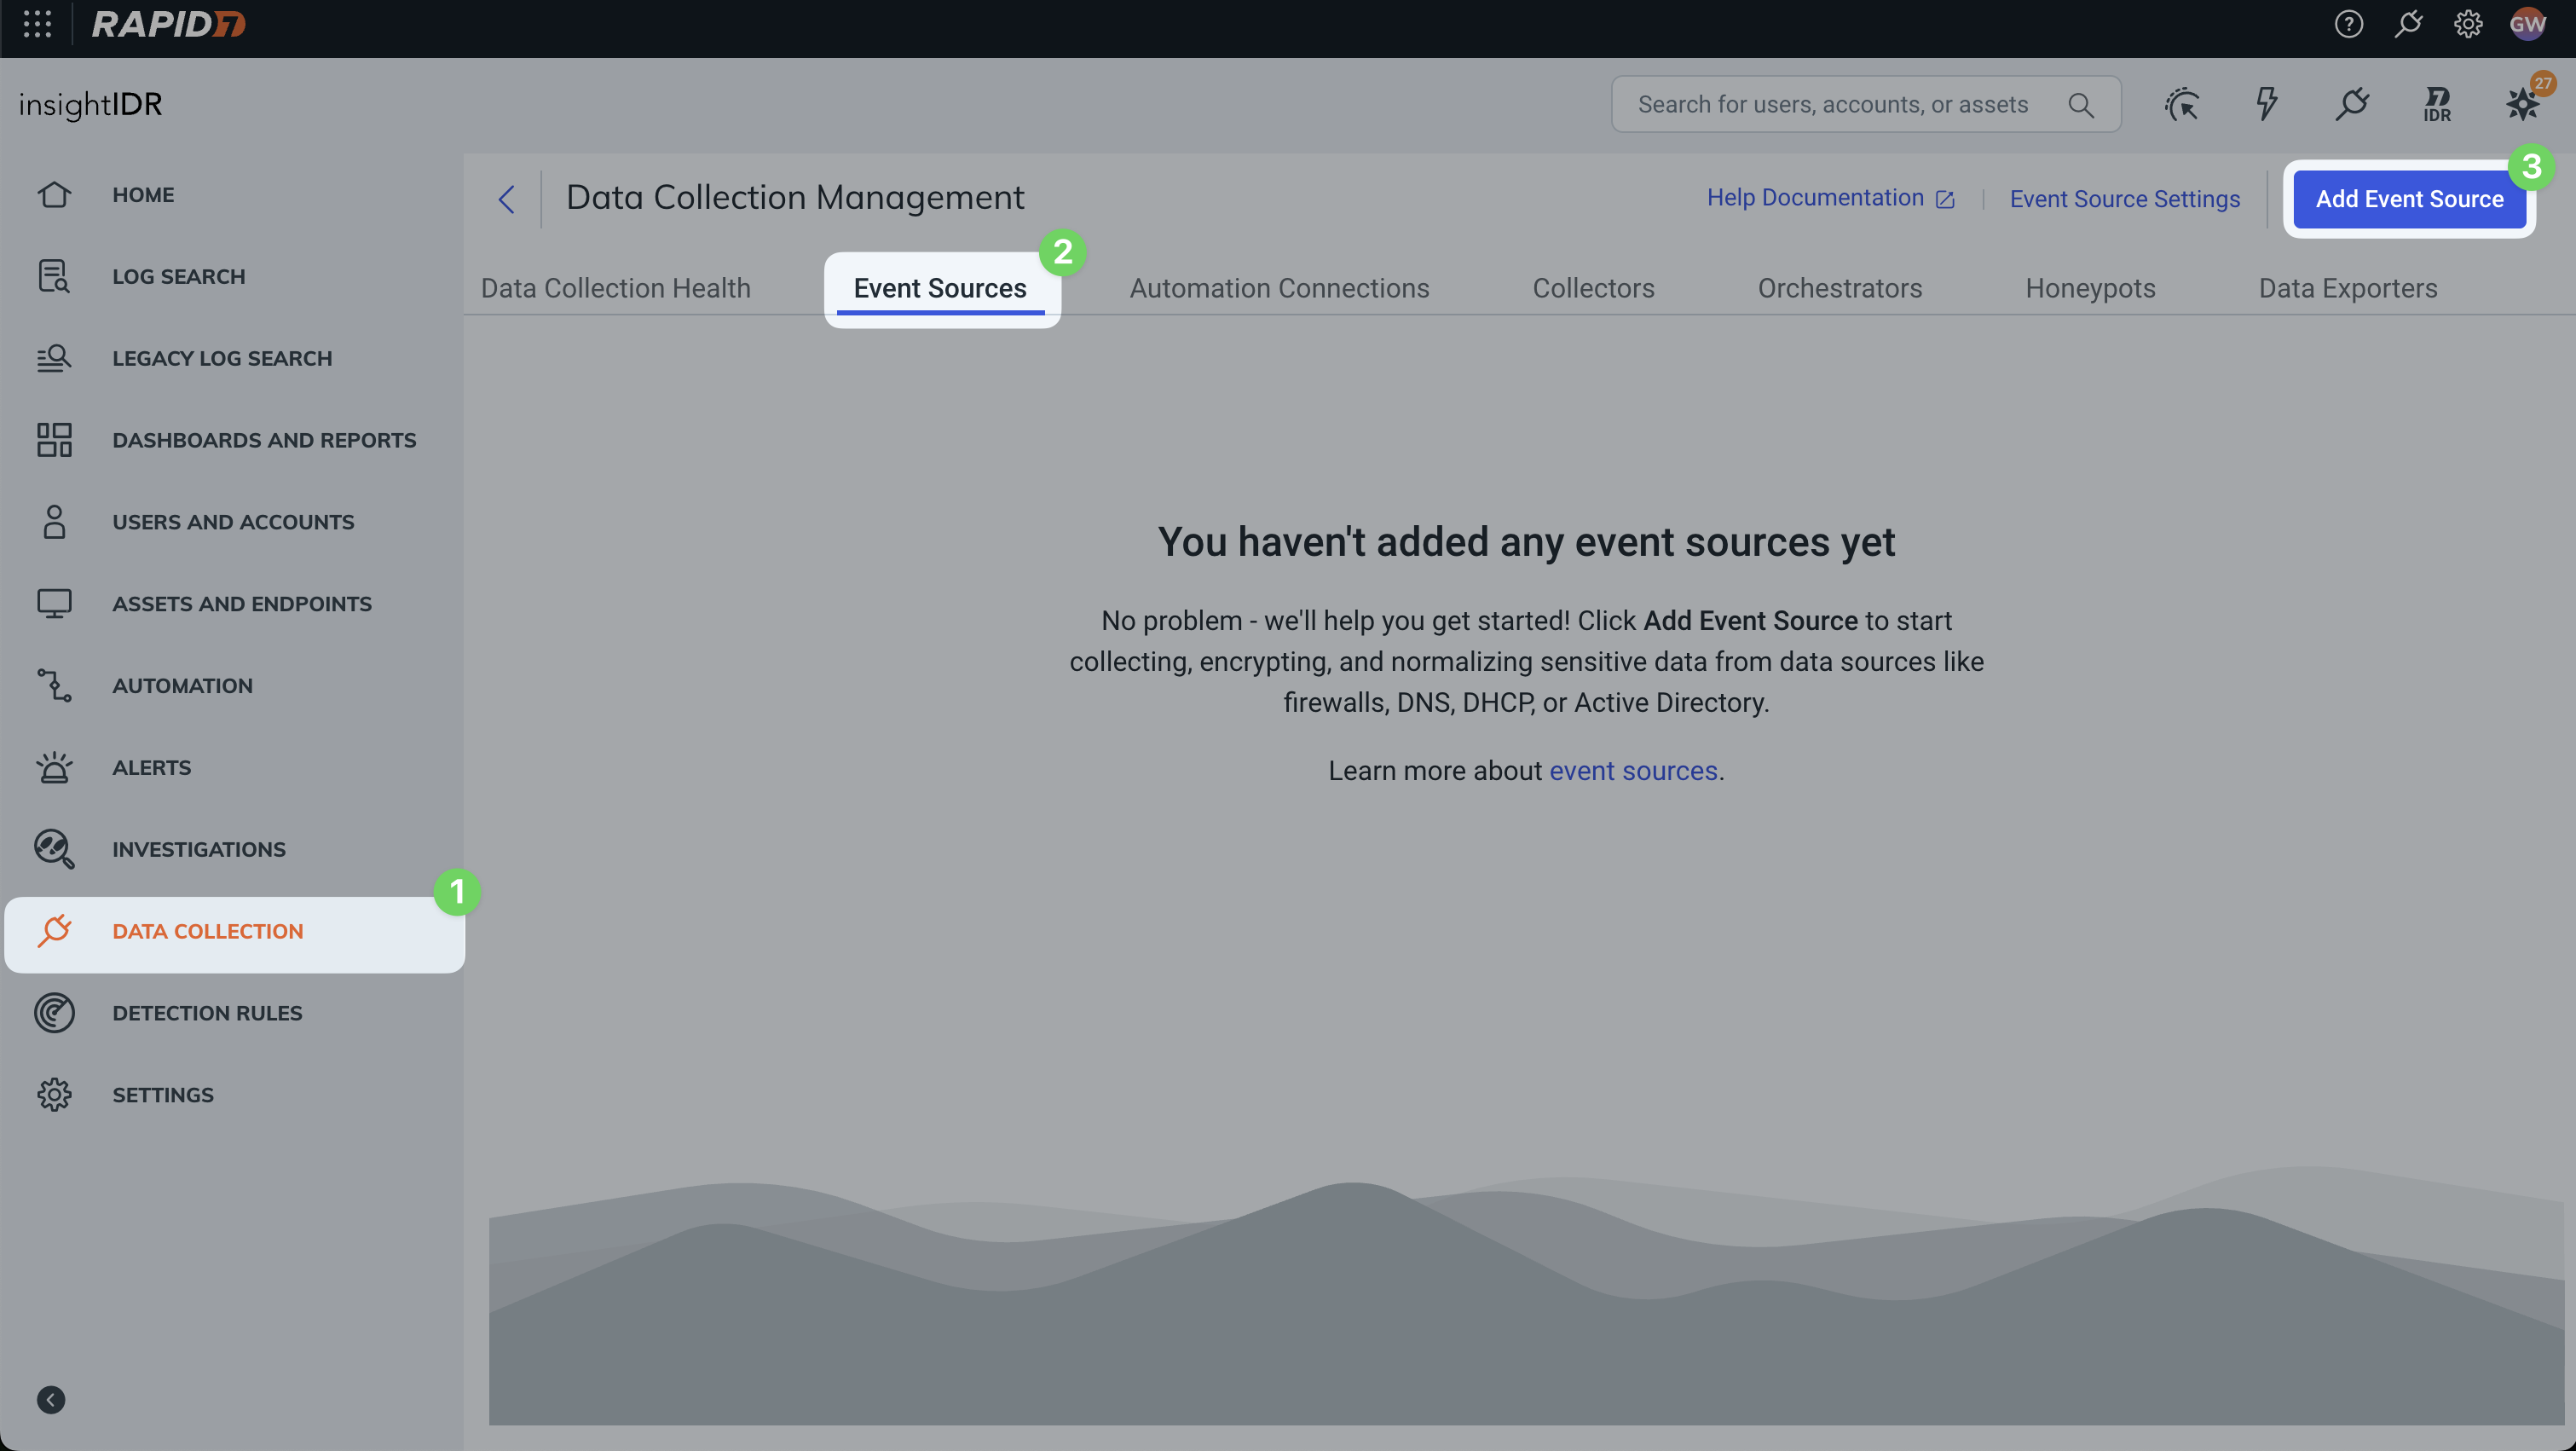Viewport: 2576px width, 1451px height.
Task: Open USERS AND ACCOUNTS menu item
Action: 233,522
